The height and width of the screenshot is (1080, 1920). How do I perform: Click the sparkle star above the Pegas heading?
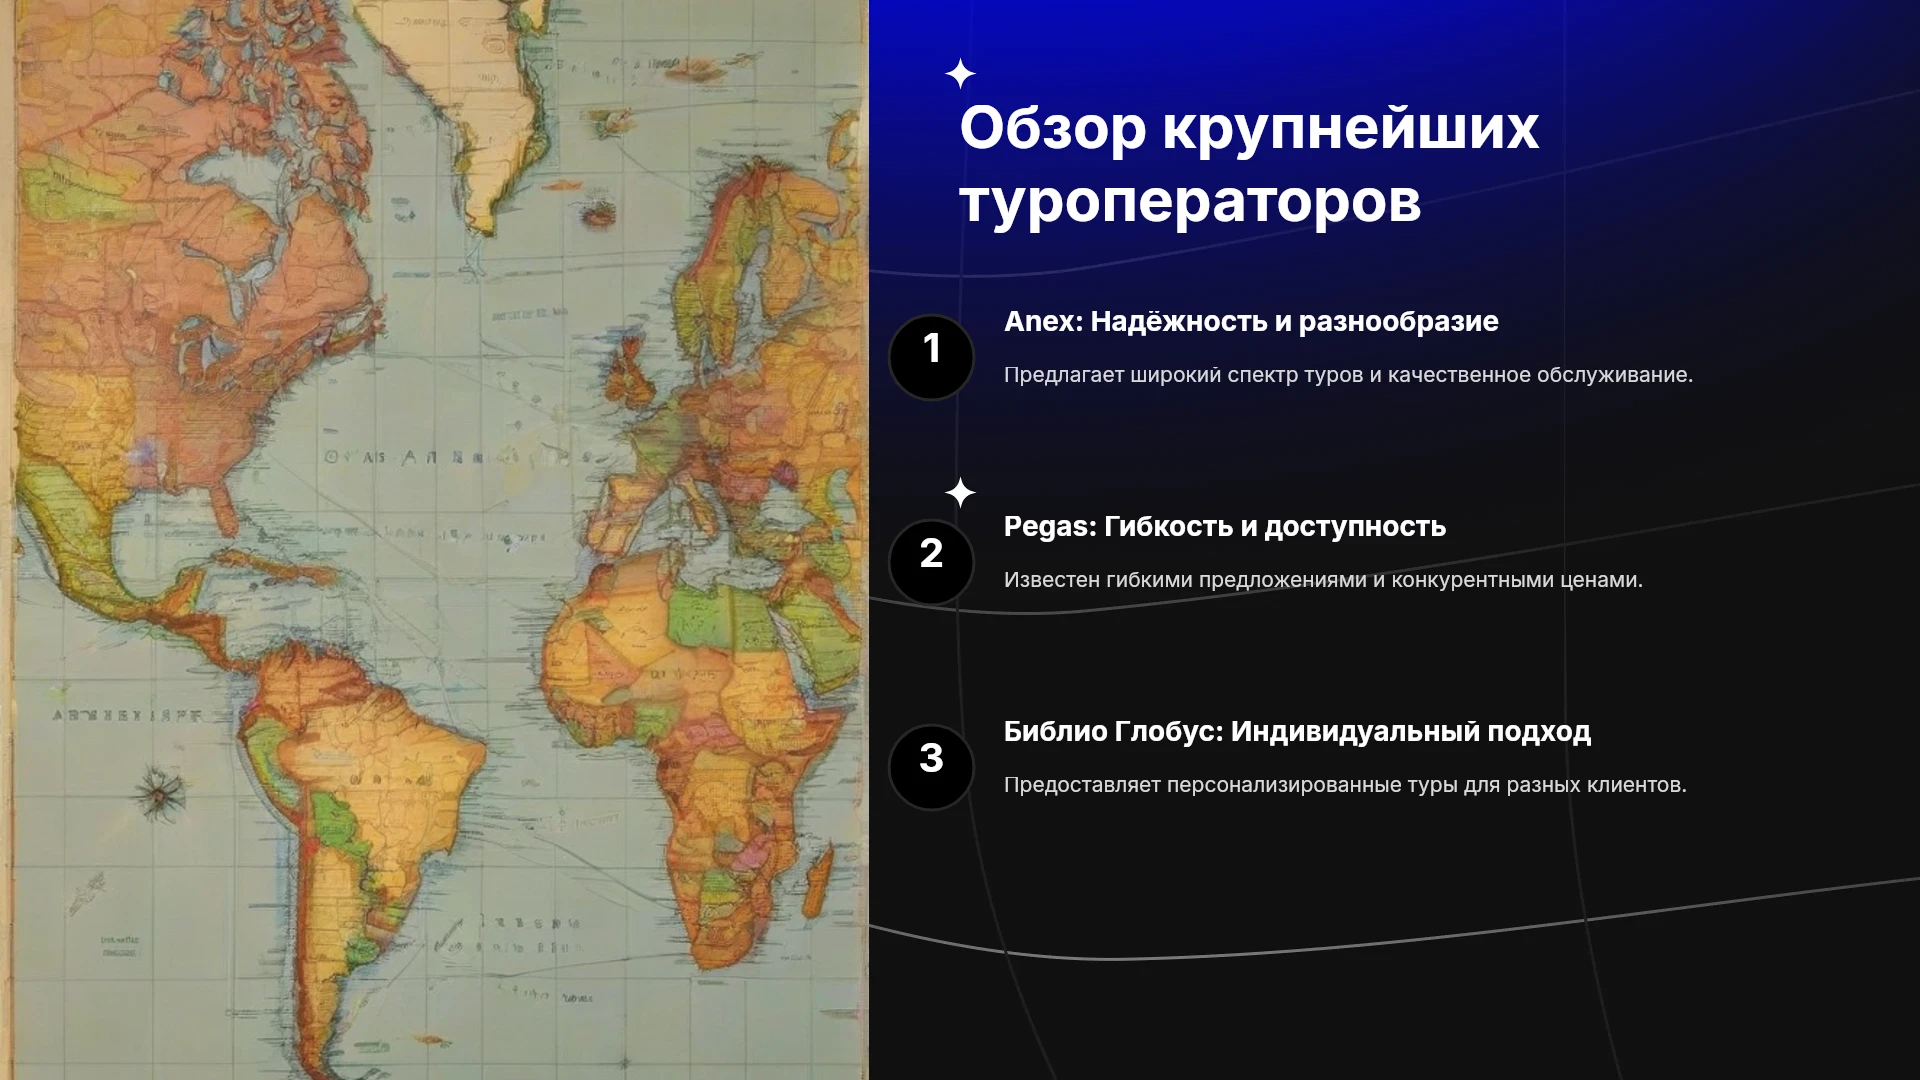coord(960,493)
